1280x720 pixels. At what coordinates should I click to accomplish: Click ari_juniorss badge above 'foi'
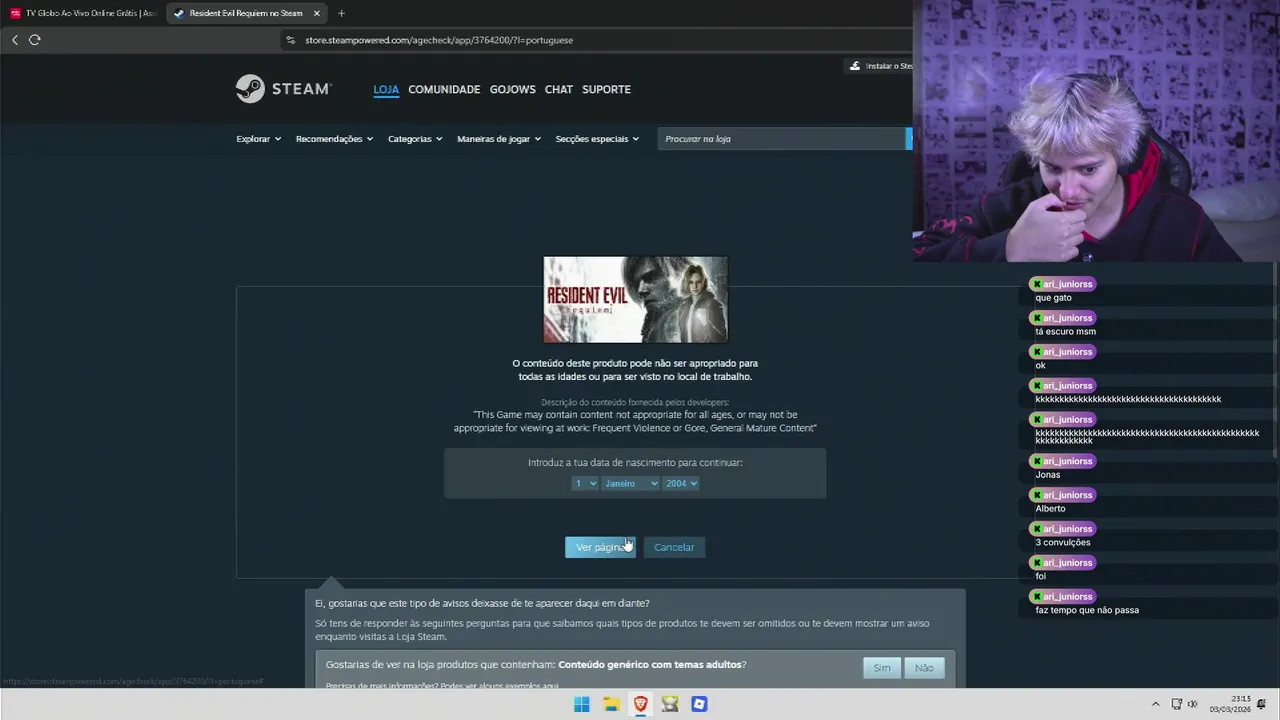[1063, 563]
